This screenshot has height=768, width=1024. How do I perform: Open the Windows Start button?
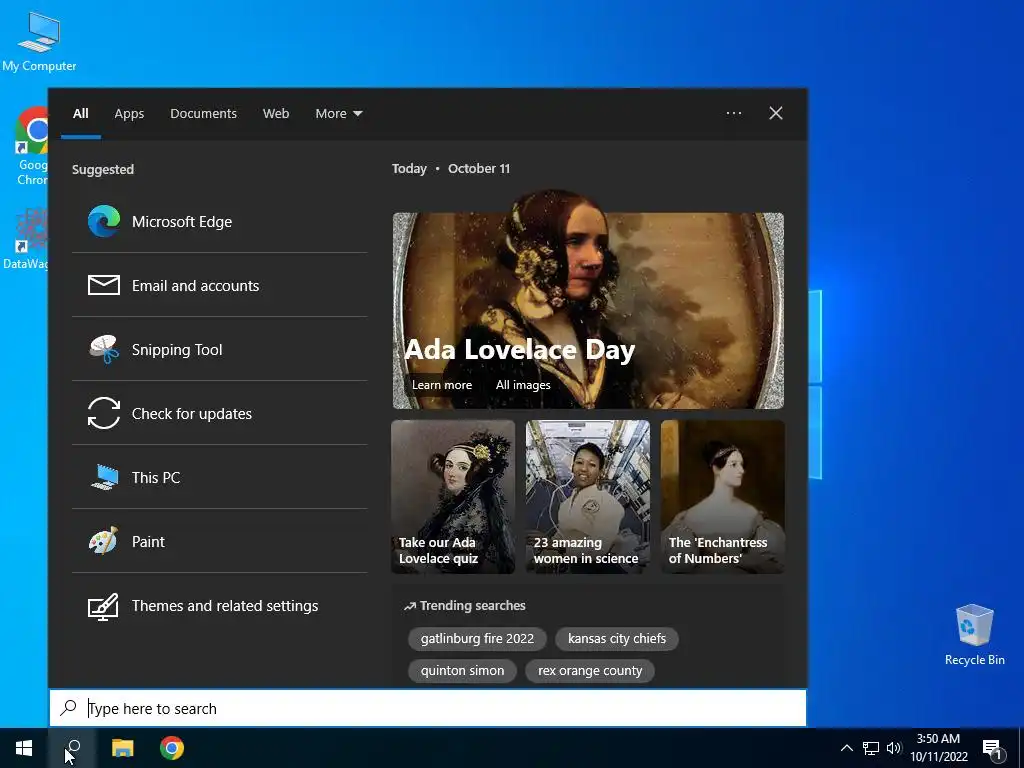point(24,748)
